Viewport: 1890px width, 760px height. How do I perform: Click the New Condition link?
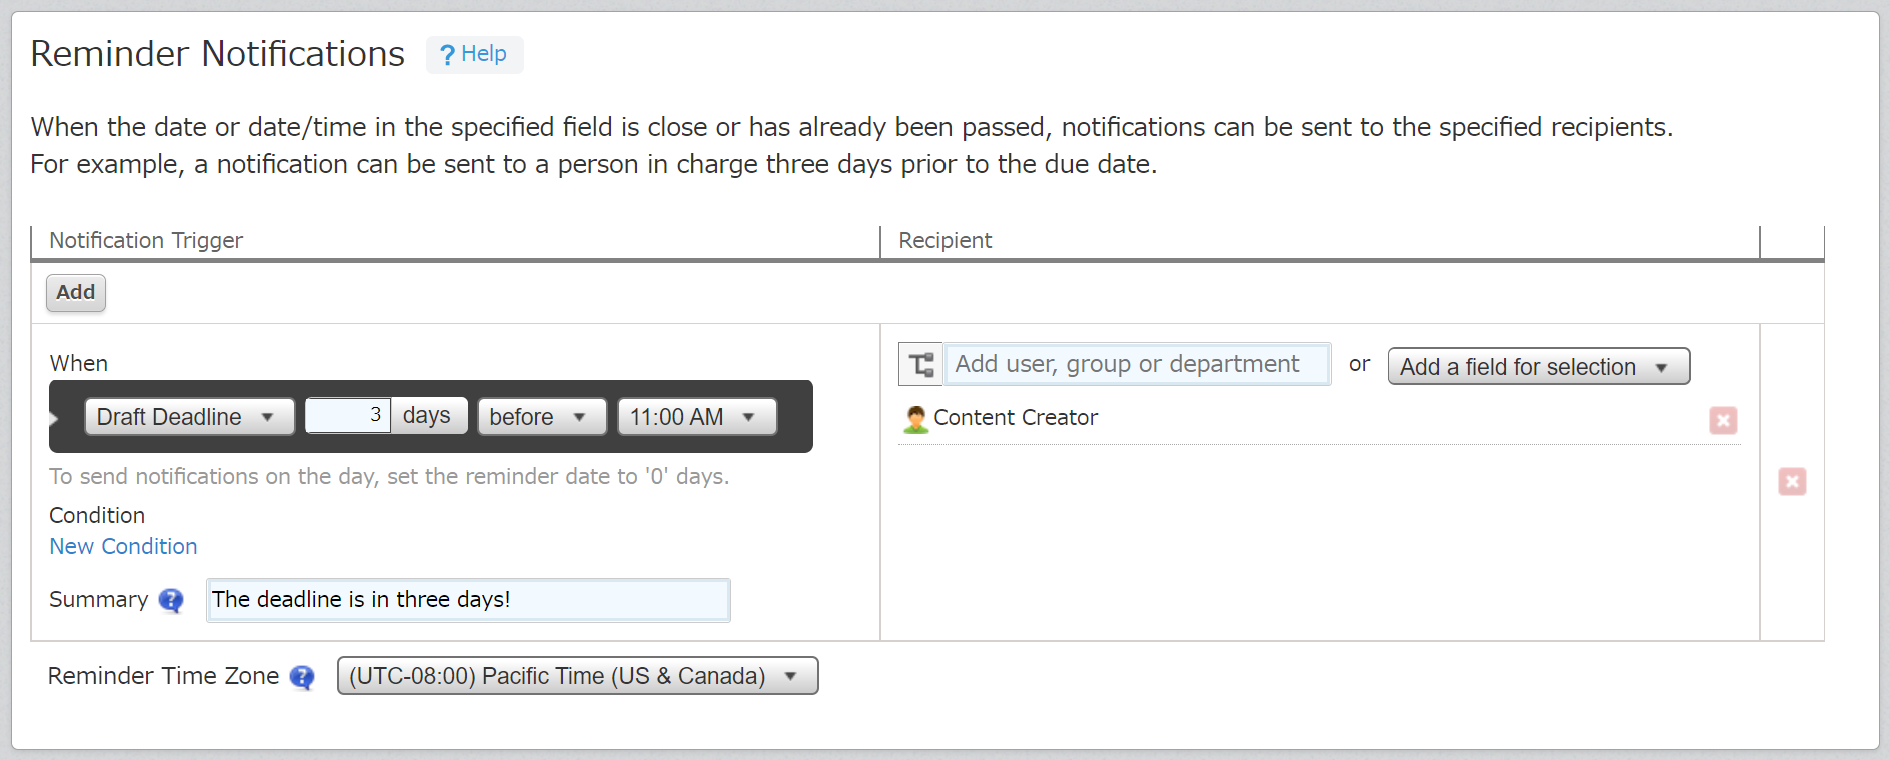tap(123, 547)
